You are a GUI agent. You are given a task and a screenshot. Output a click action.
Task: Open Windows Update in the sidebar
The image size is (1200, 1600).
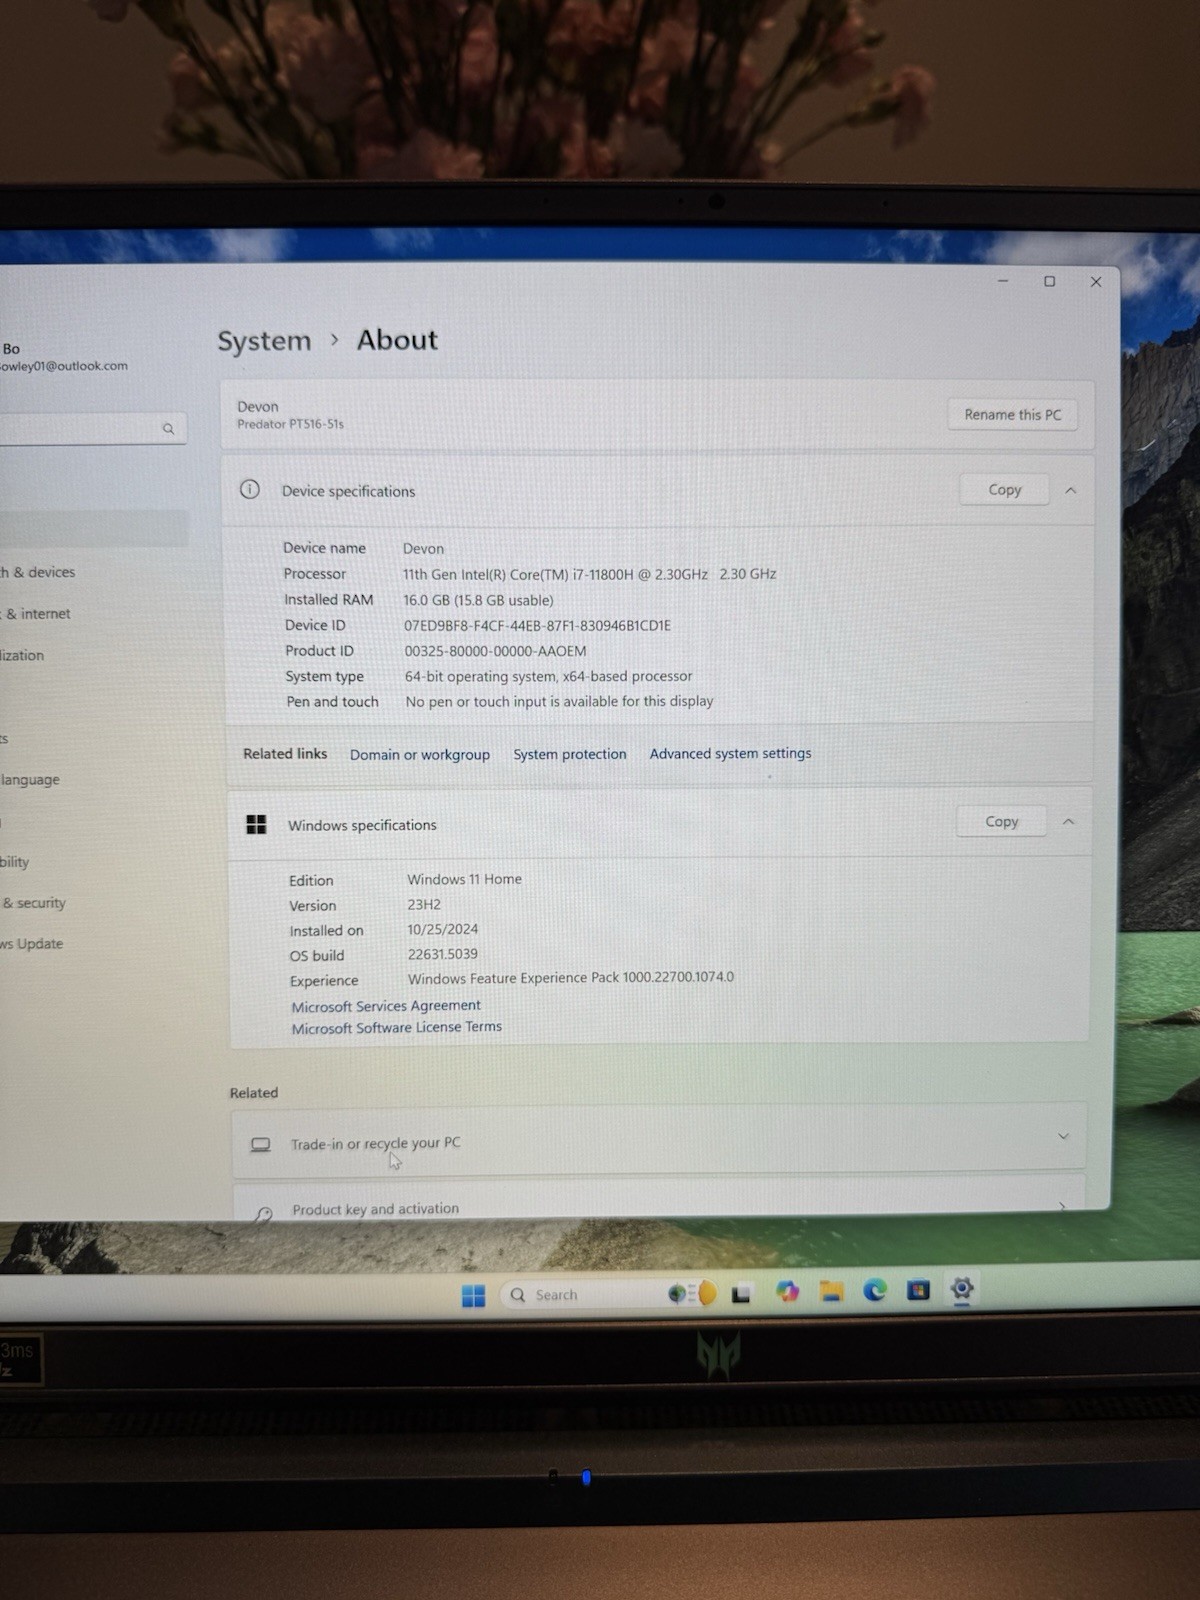(x=32, y=943)
